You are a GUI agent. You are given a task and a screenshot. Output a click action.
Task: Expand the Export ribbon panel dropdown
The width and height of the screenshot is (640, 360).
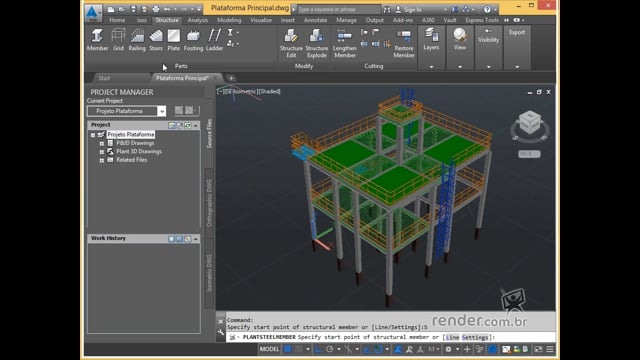pos(517,67)
